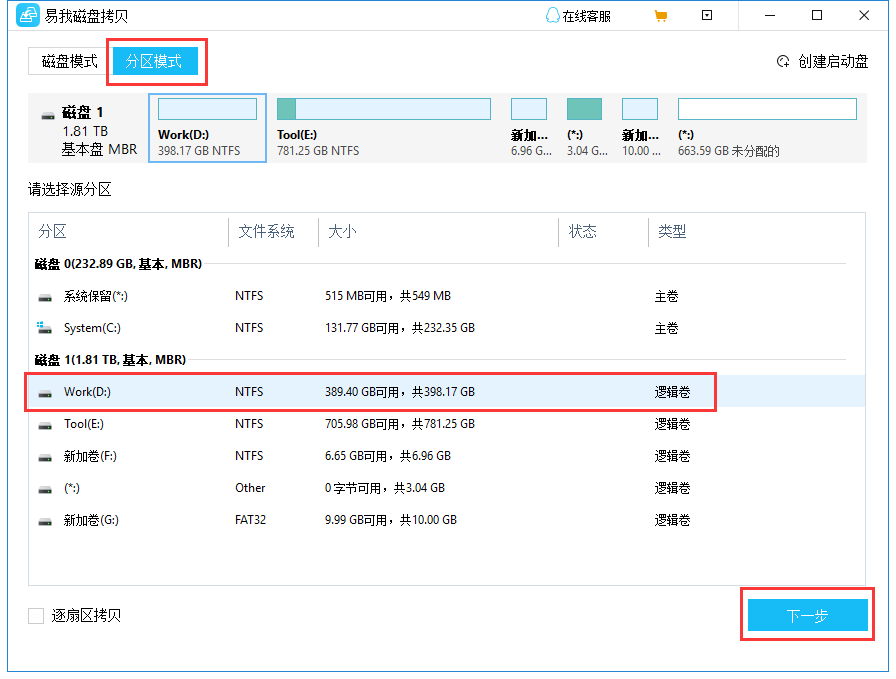The image size is (896, 679).
Task: Click the drive icon beside System(C:)
Action: [44, 328]
